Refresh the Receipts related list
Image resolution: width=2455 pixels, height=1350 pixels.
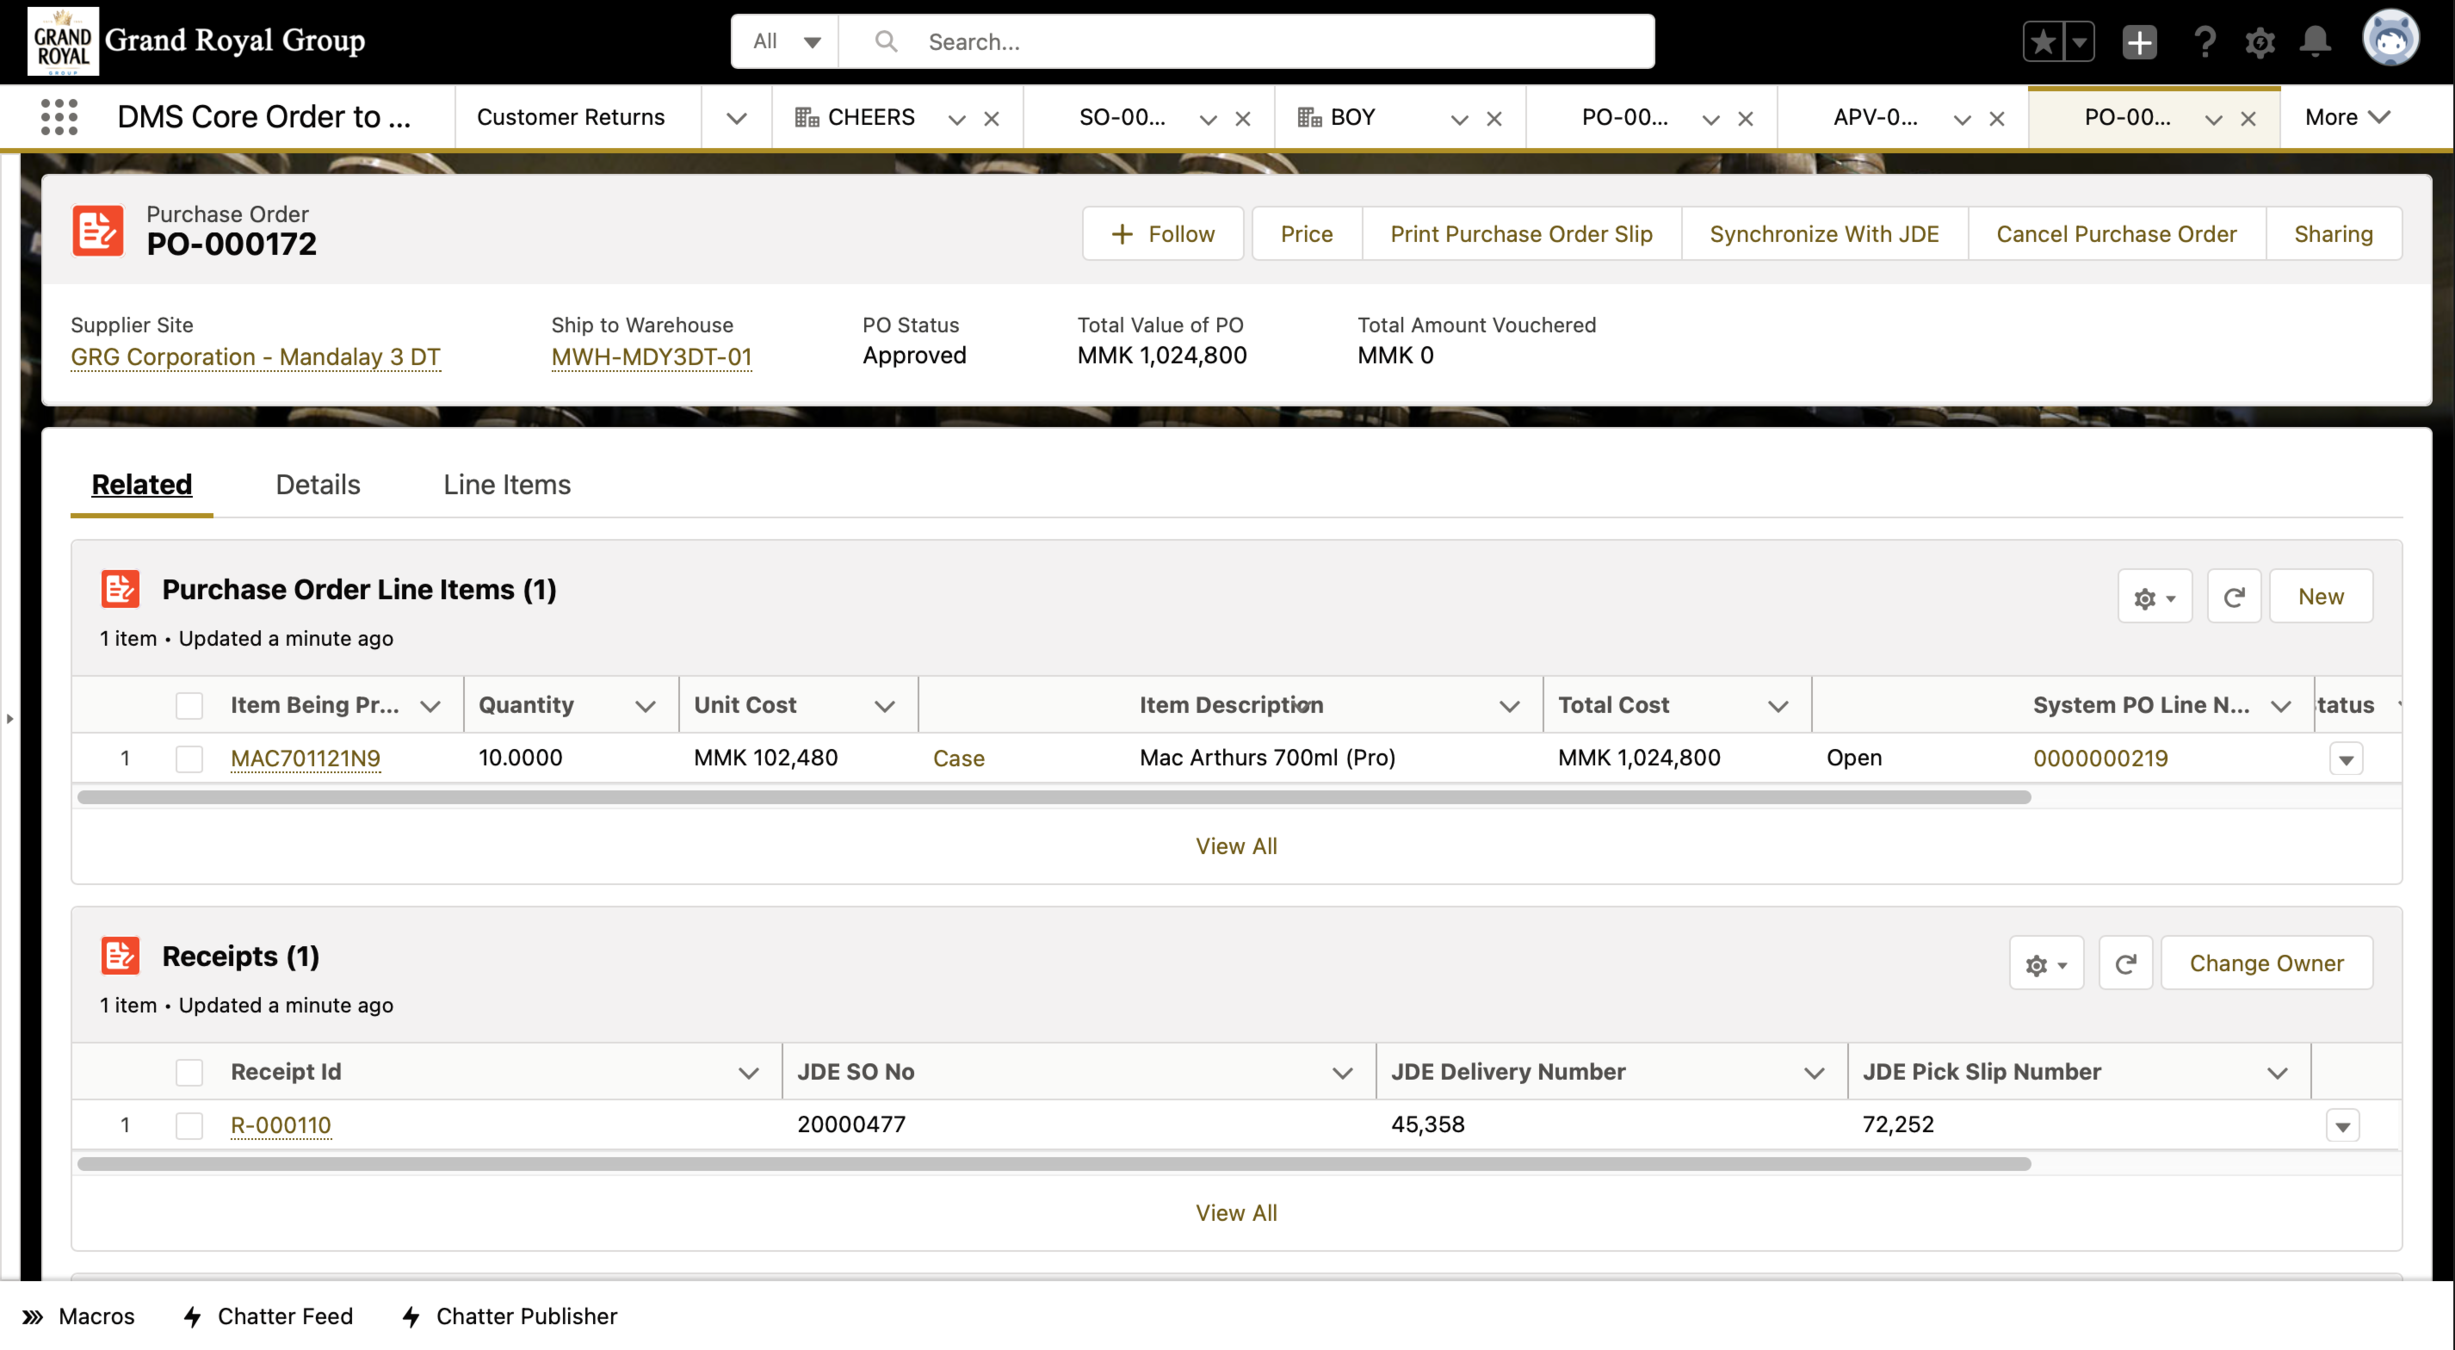[x=2125, y=964]
